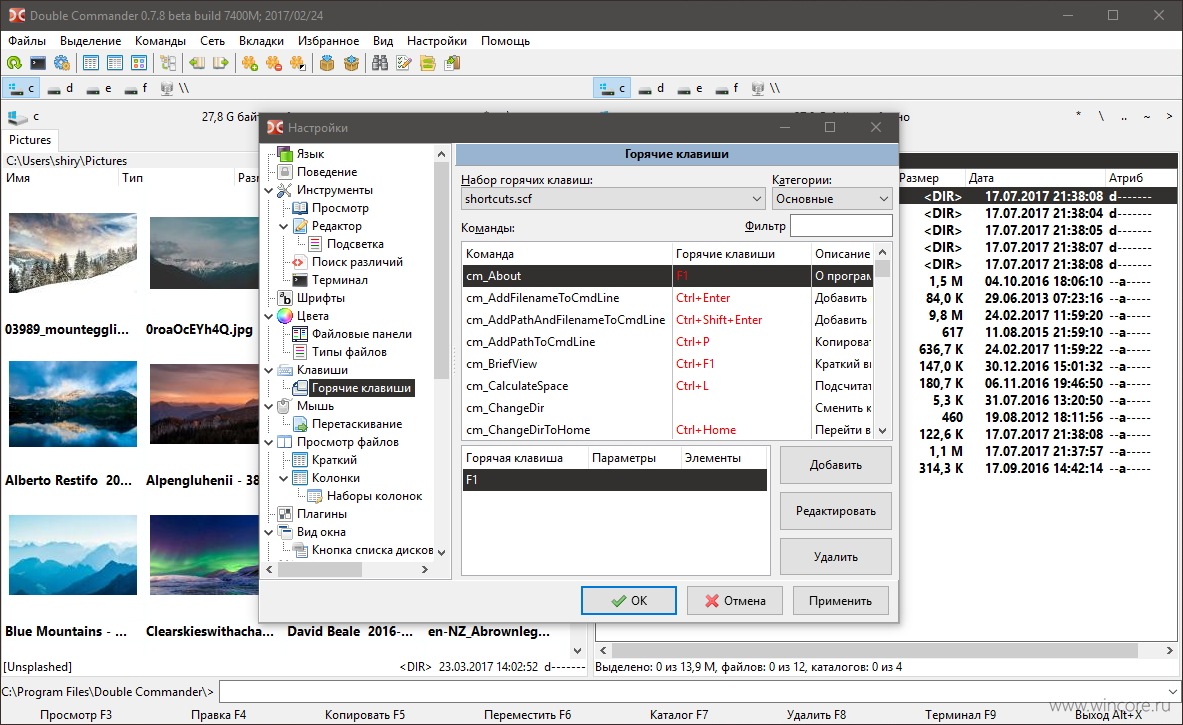
Task: Click the Blue Mountains thumbnail
Action: [73, 555]
